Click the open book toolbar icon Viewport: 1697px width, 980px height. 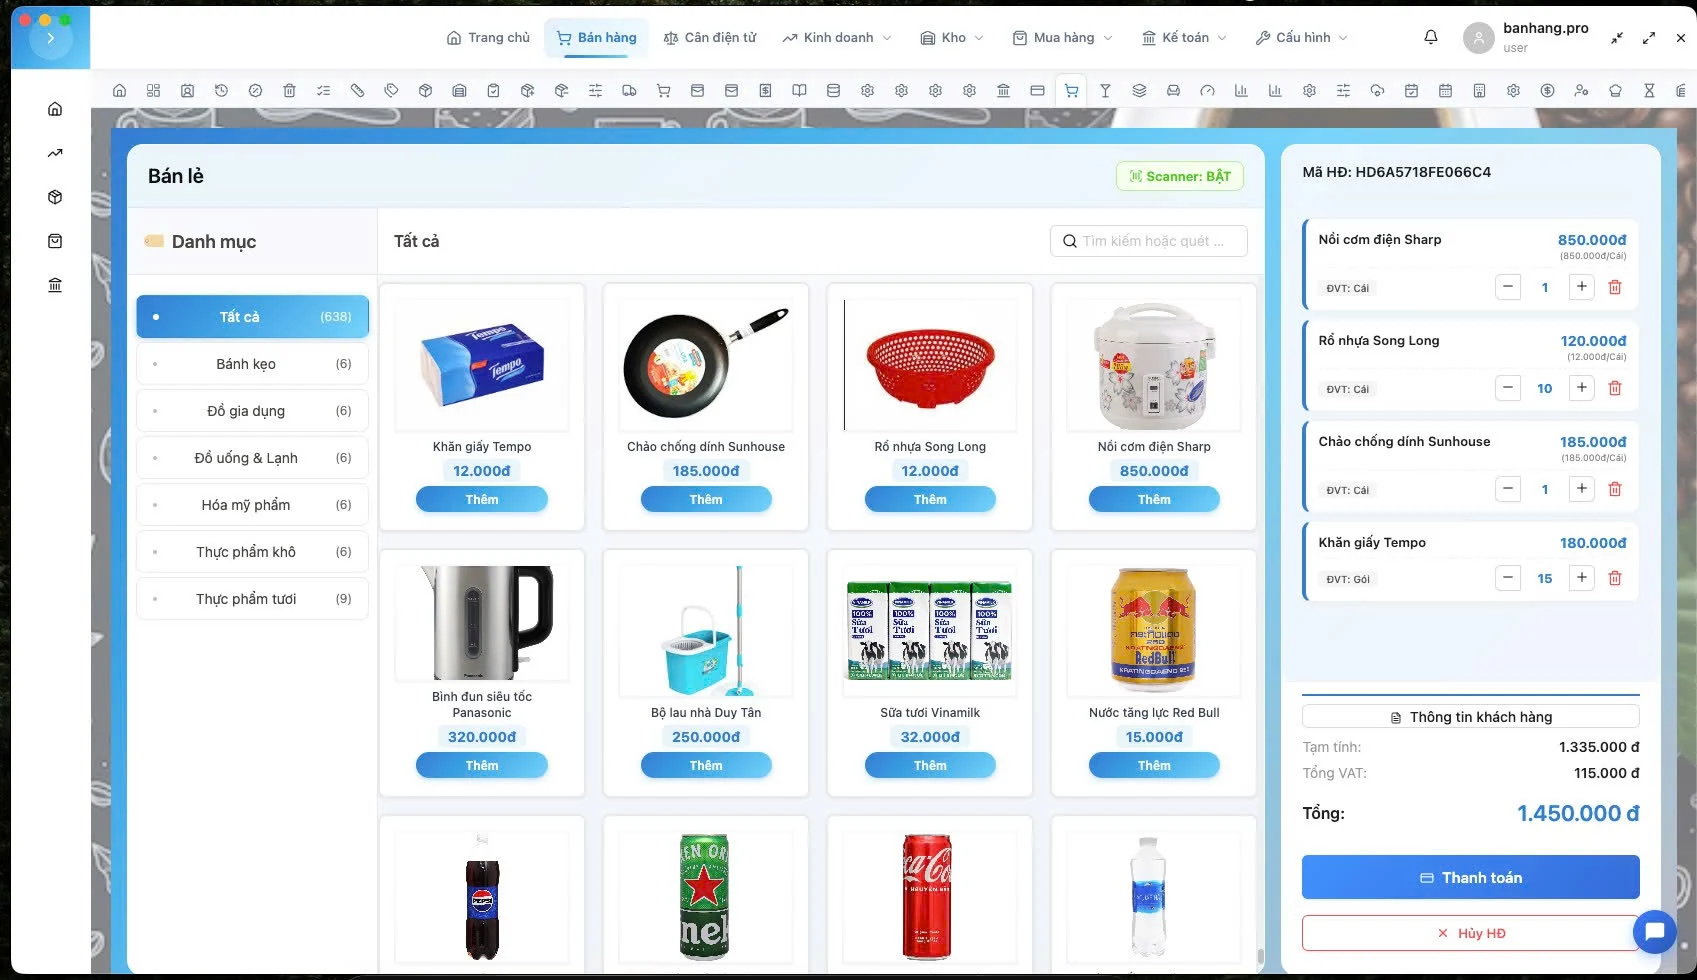tap(799, 90)
